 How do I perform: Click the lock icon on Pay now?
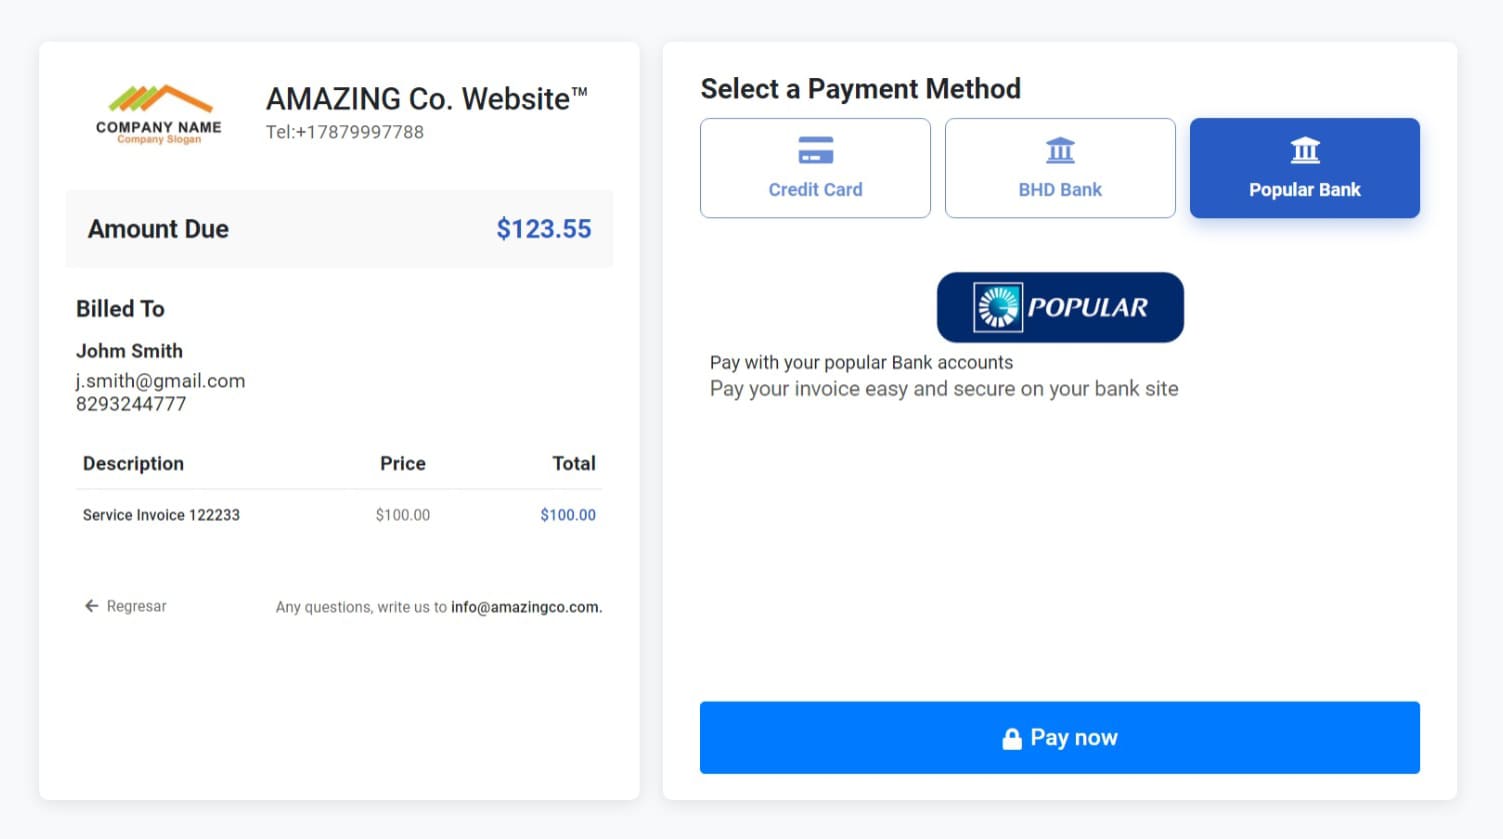(1012, 738)
